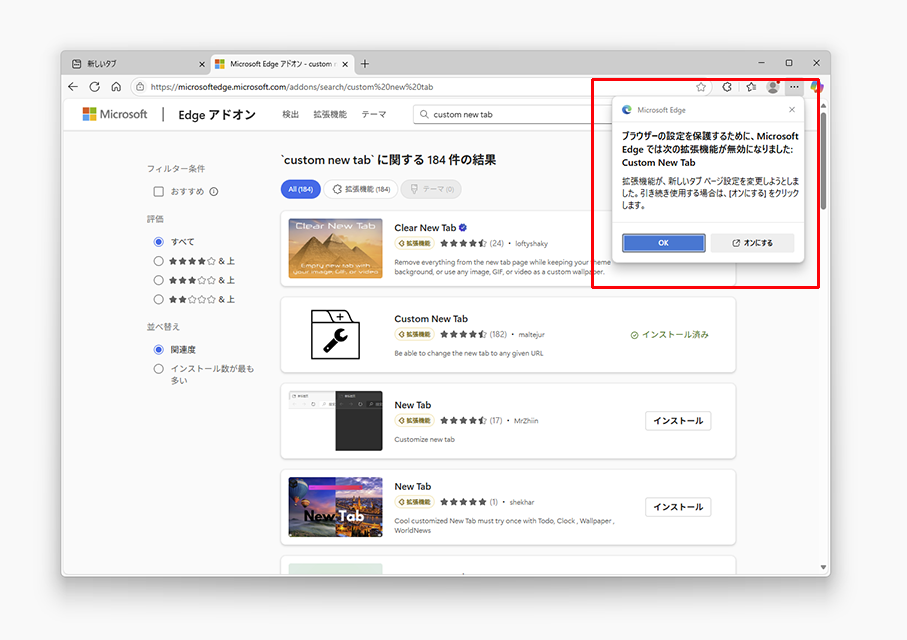Go back with the browser back arrow
907x640 pixels.
tap(73, 87)
